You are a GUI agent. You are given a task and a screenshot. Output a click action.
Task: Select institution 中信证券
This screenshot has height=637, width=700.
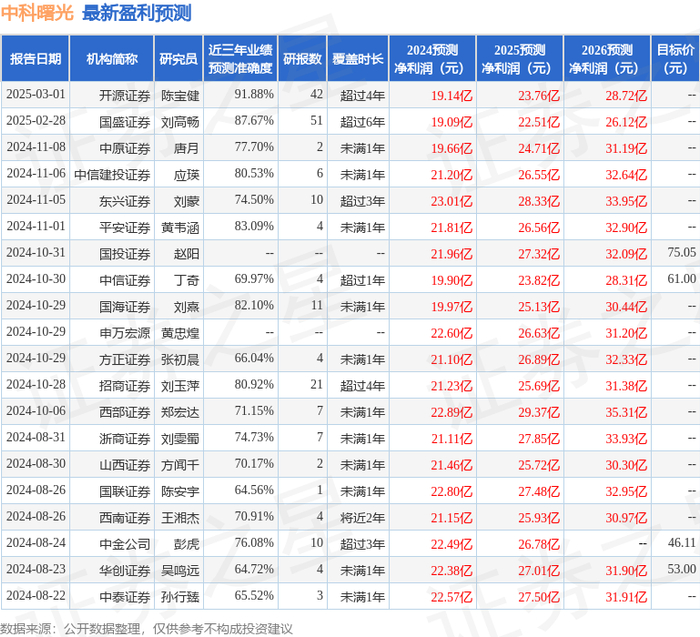125,280
